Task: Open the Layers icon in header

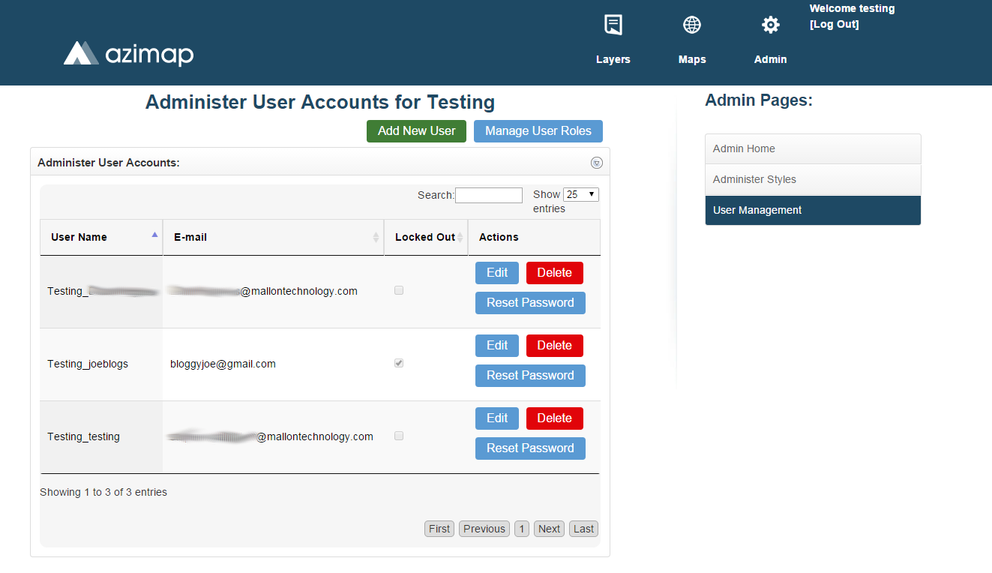Action: pos(613,26)
